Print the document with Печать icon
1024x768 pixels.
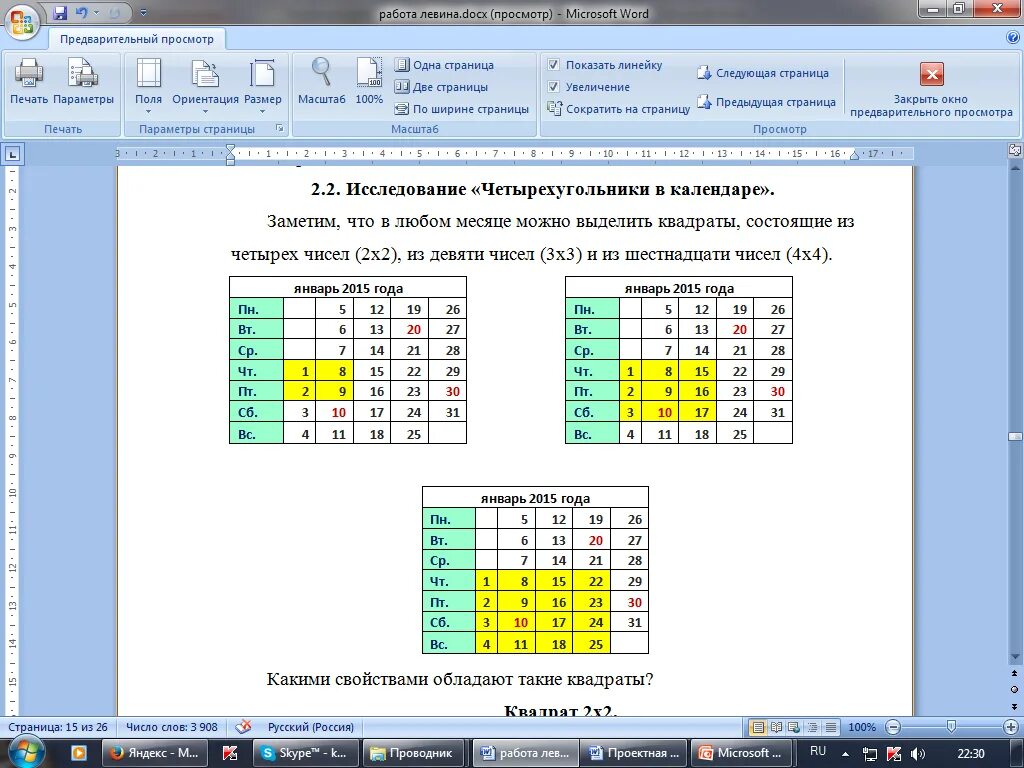point(29,81)
